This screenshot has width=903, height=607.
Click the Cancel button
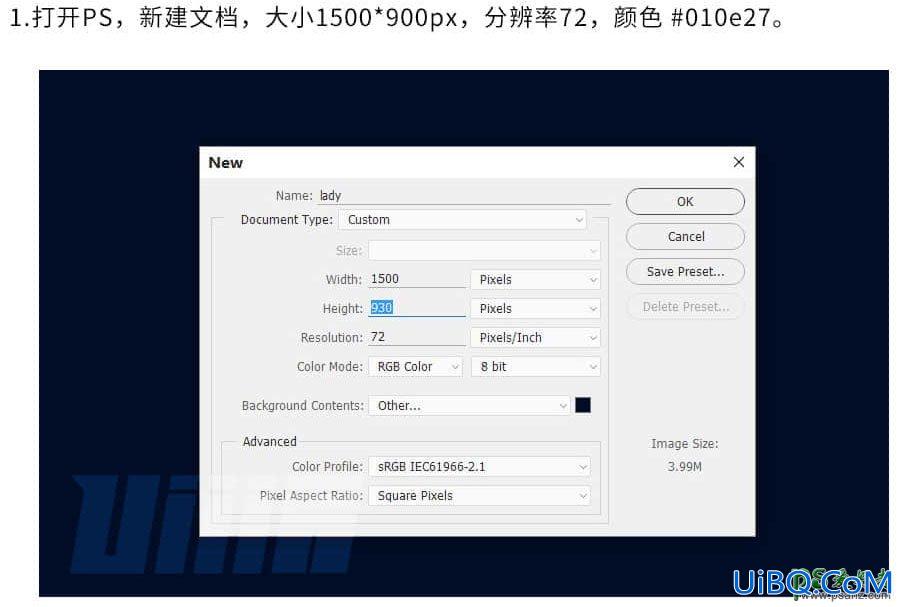click(x=685, y=237)
